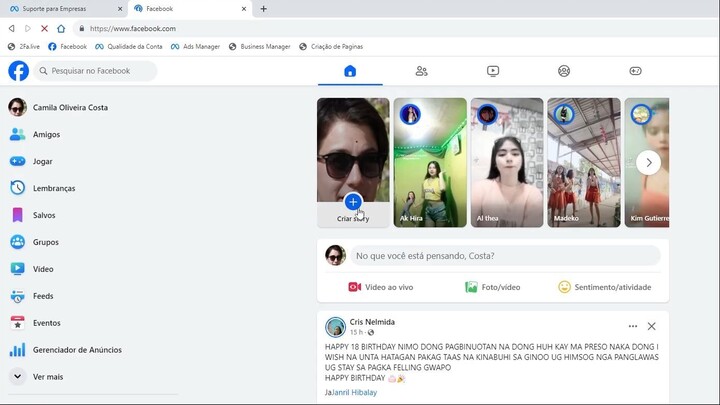Click the search magnifier icon
The width and height of the screenshot is (720, 405).
(x=43, y=71)
